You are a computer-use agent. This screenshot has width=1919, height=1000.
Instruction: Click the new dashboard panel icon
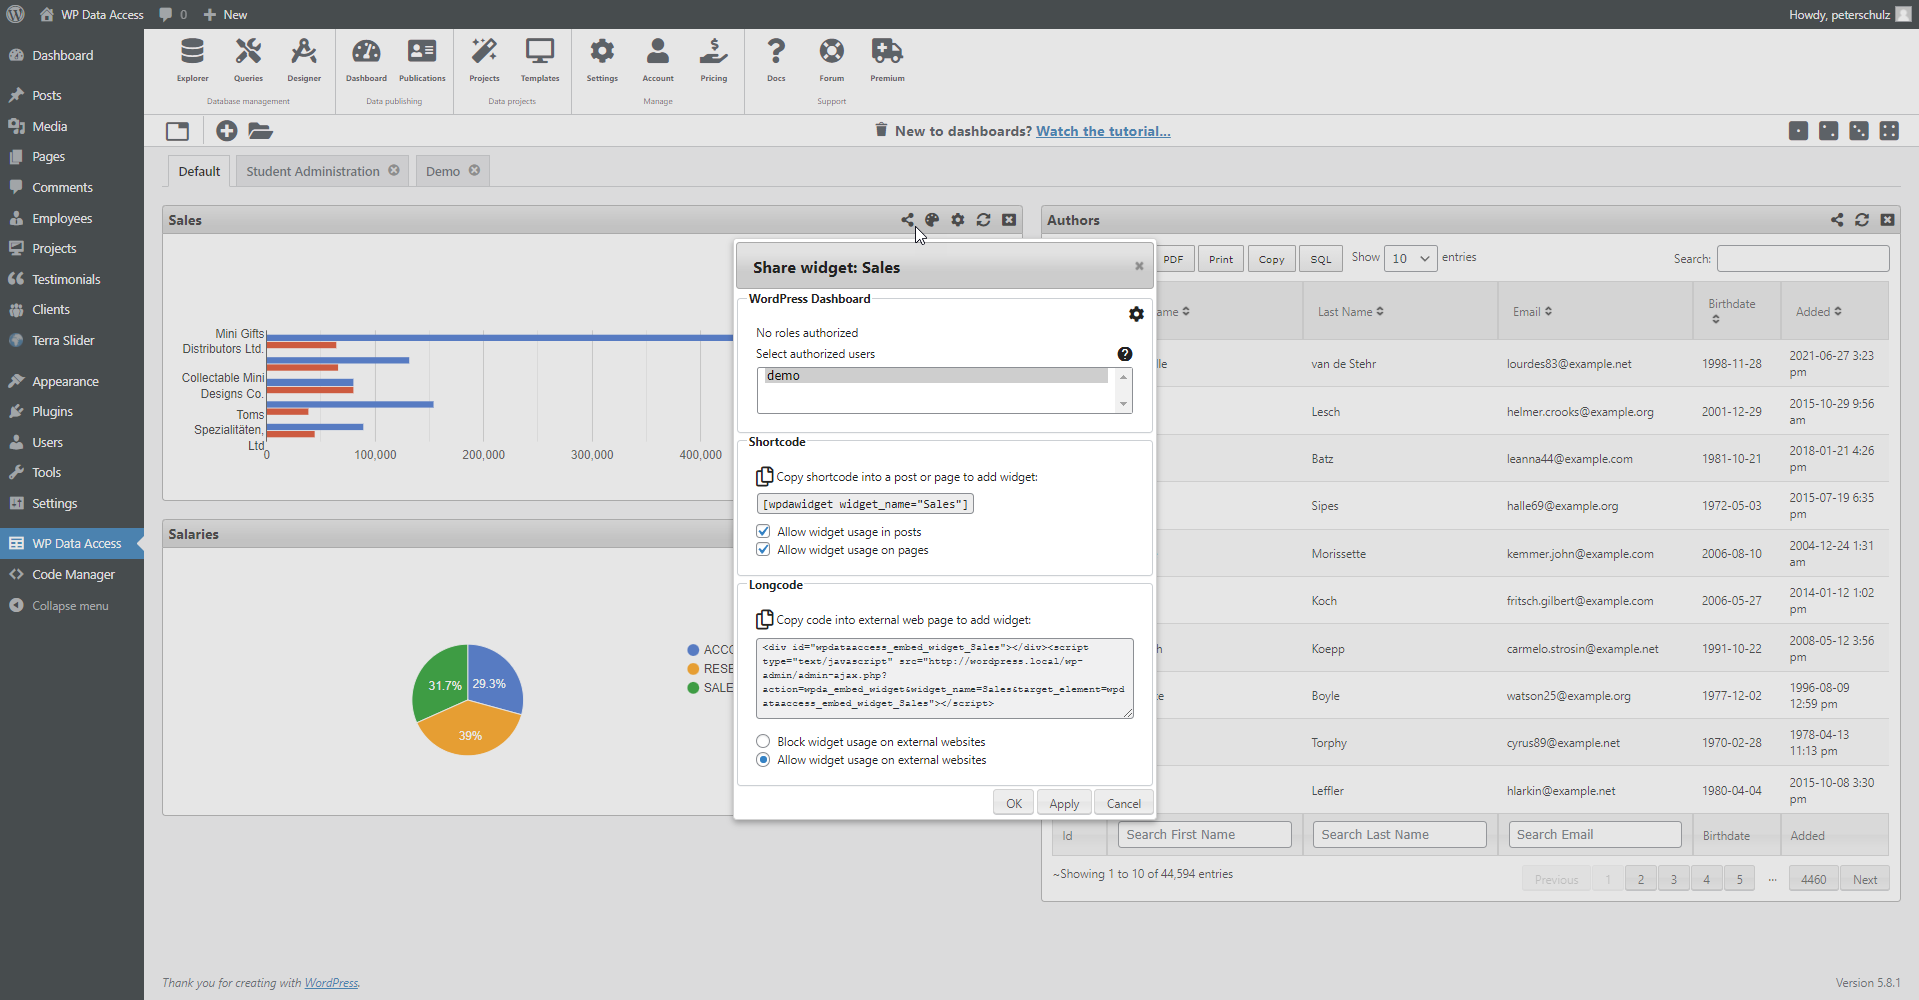coord(178,131)
